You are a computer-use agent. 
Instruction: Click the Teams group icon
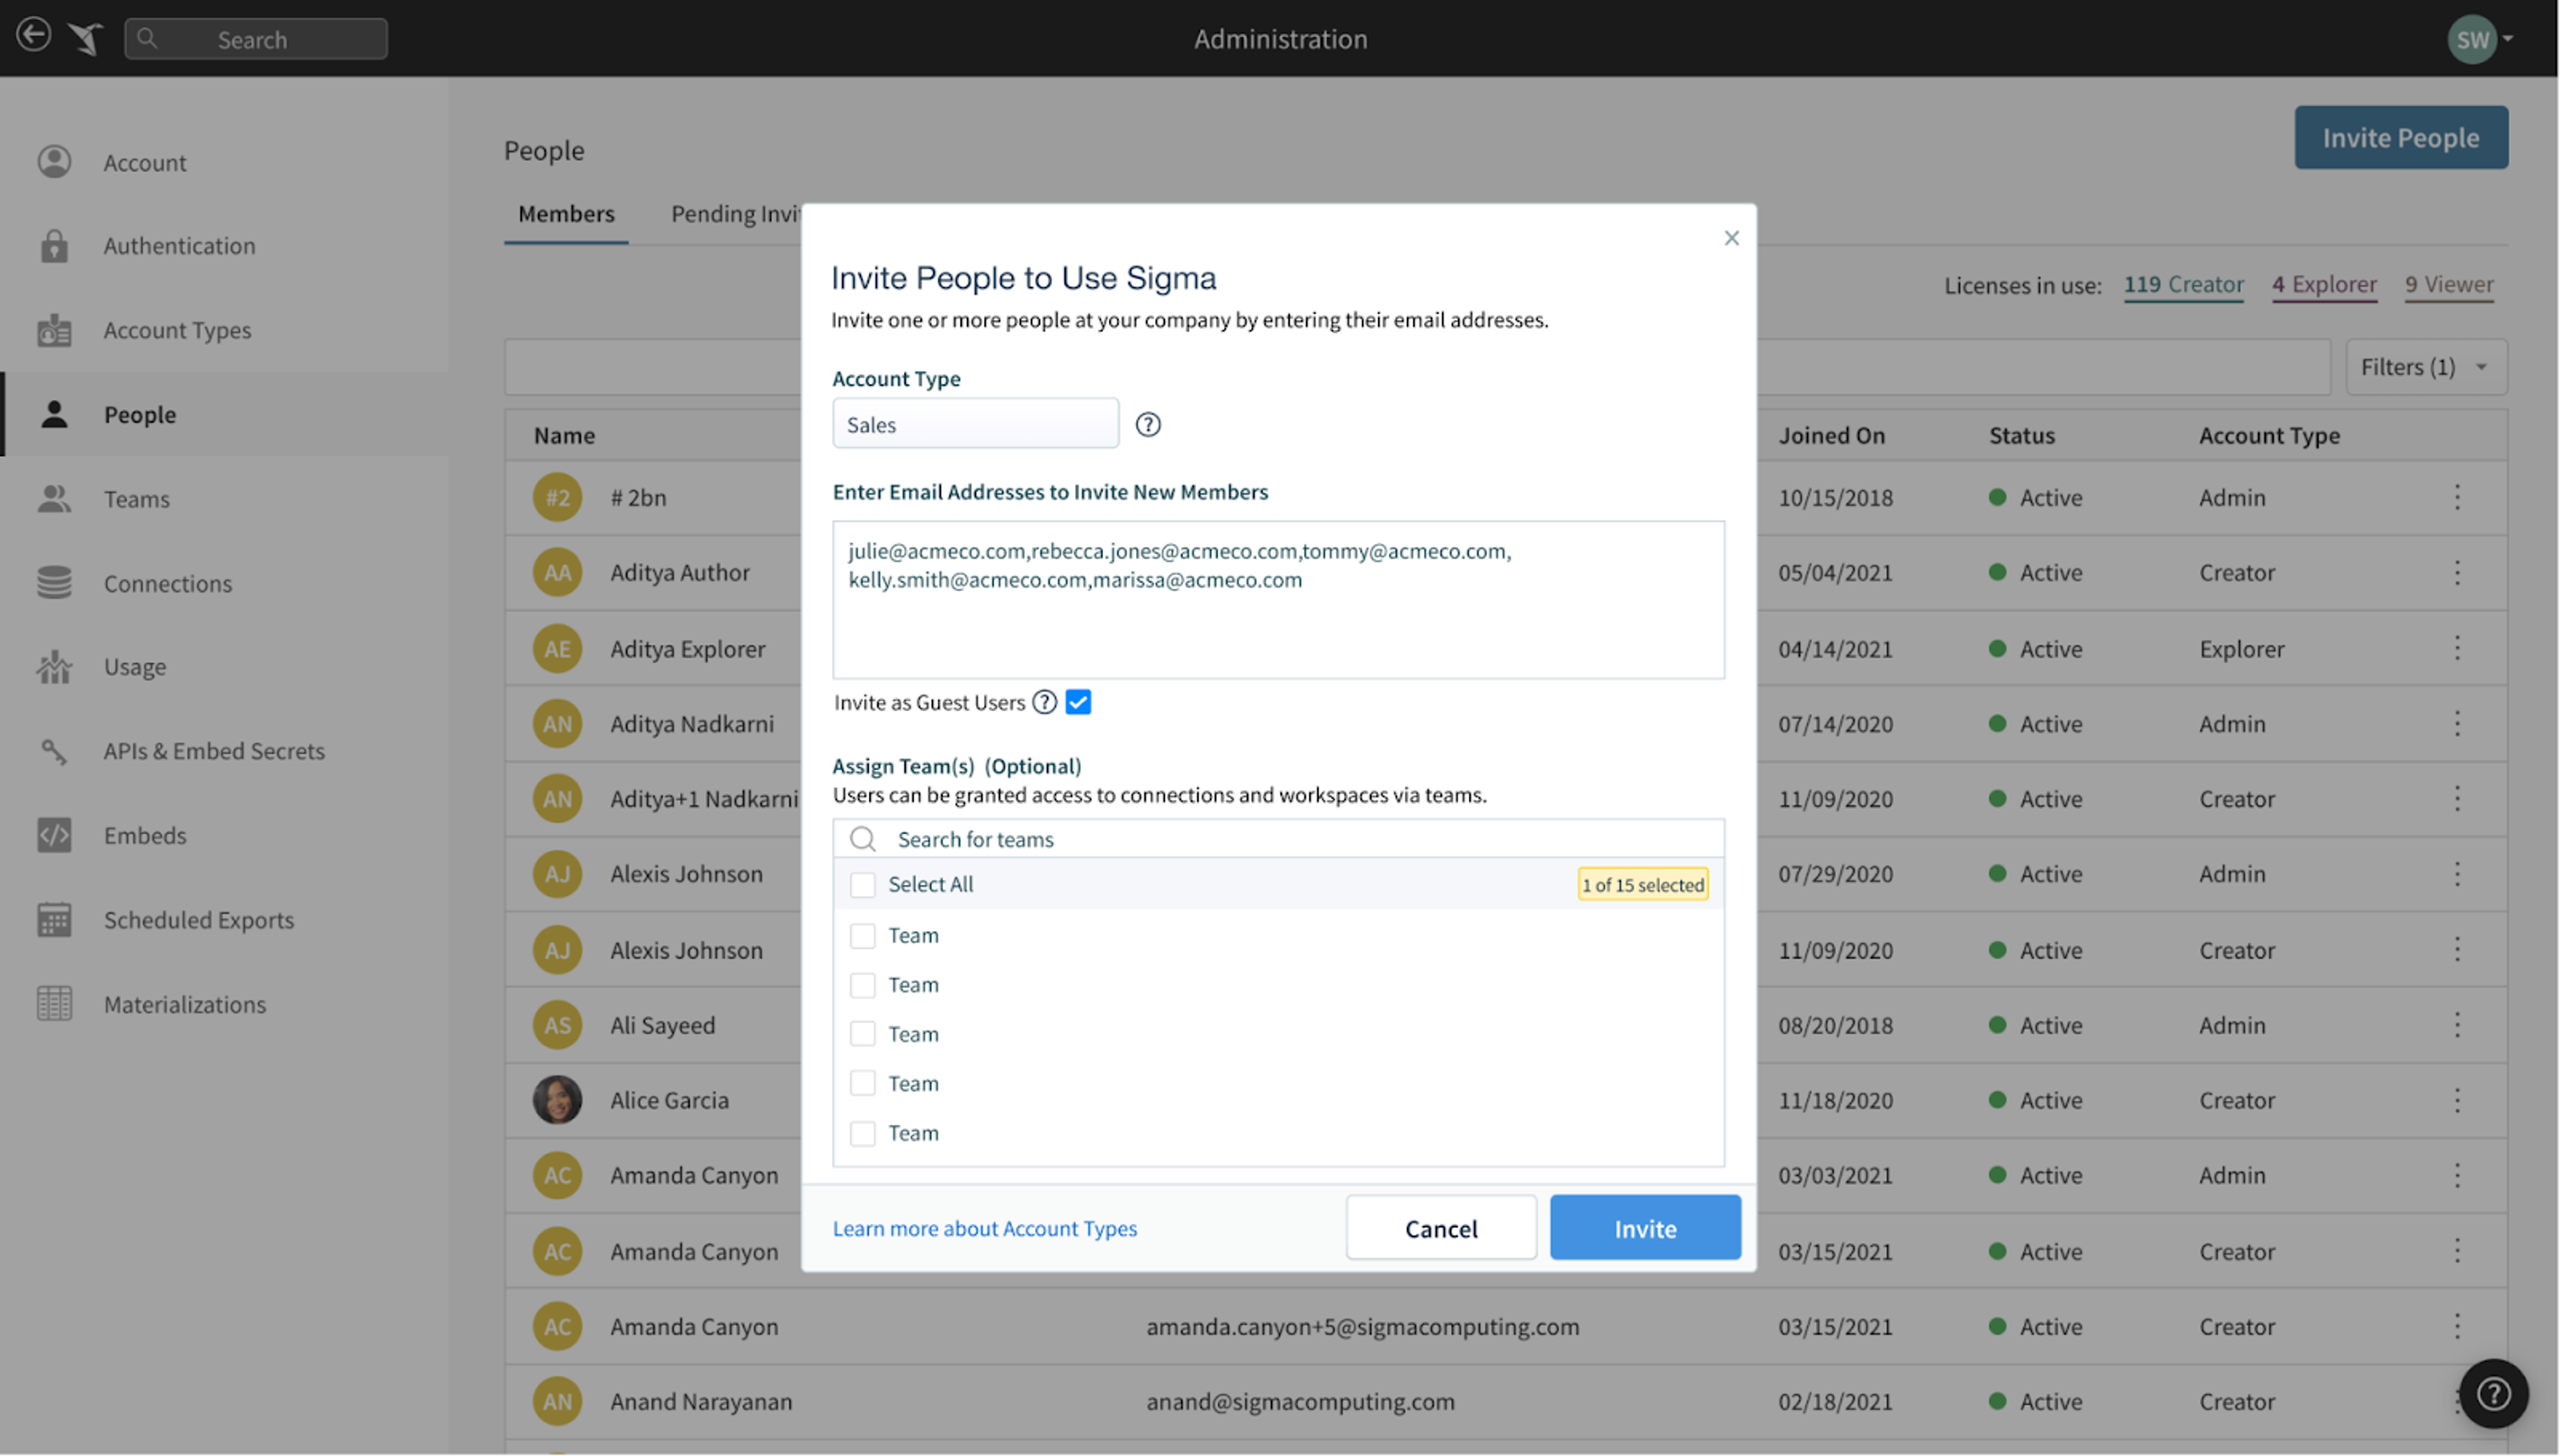54,499
